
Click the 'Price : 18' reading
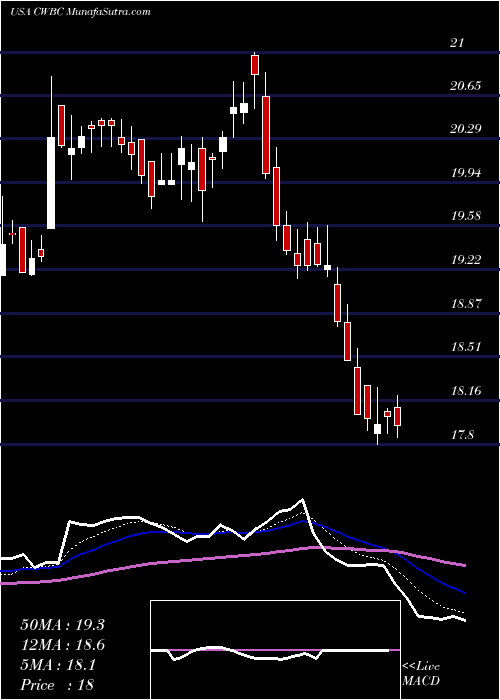[58, 685]
